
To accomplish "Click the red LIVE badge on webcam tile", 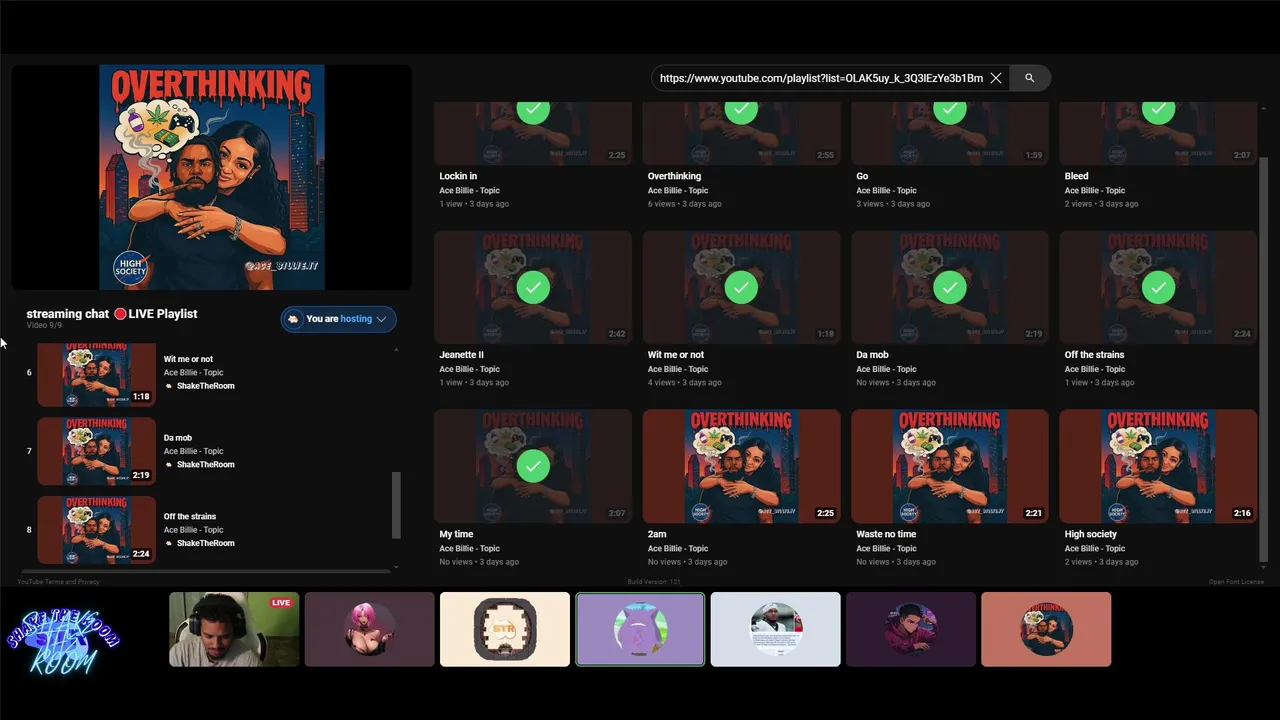I will (x=281, y=603).
